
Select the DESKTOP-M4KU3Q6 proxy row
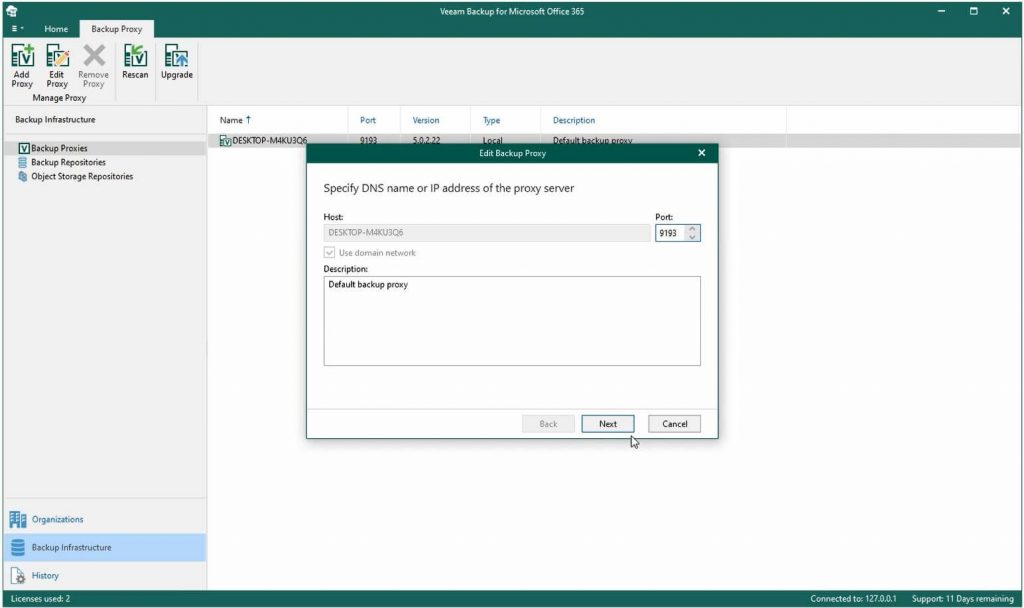point(614,140)
